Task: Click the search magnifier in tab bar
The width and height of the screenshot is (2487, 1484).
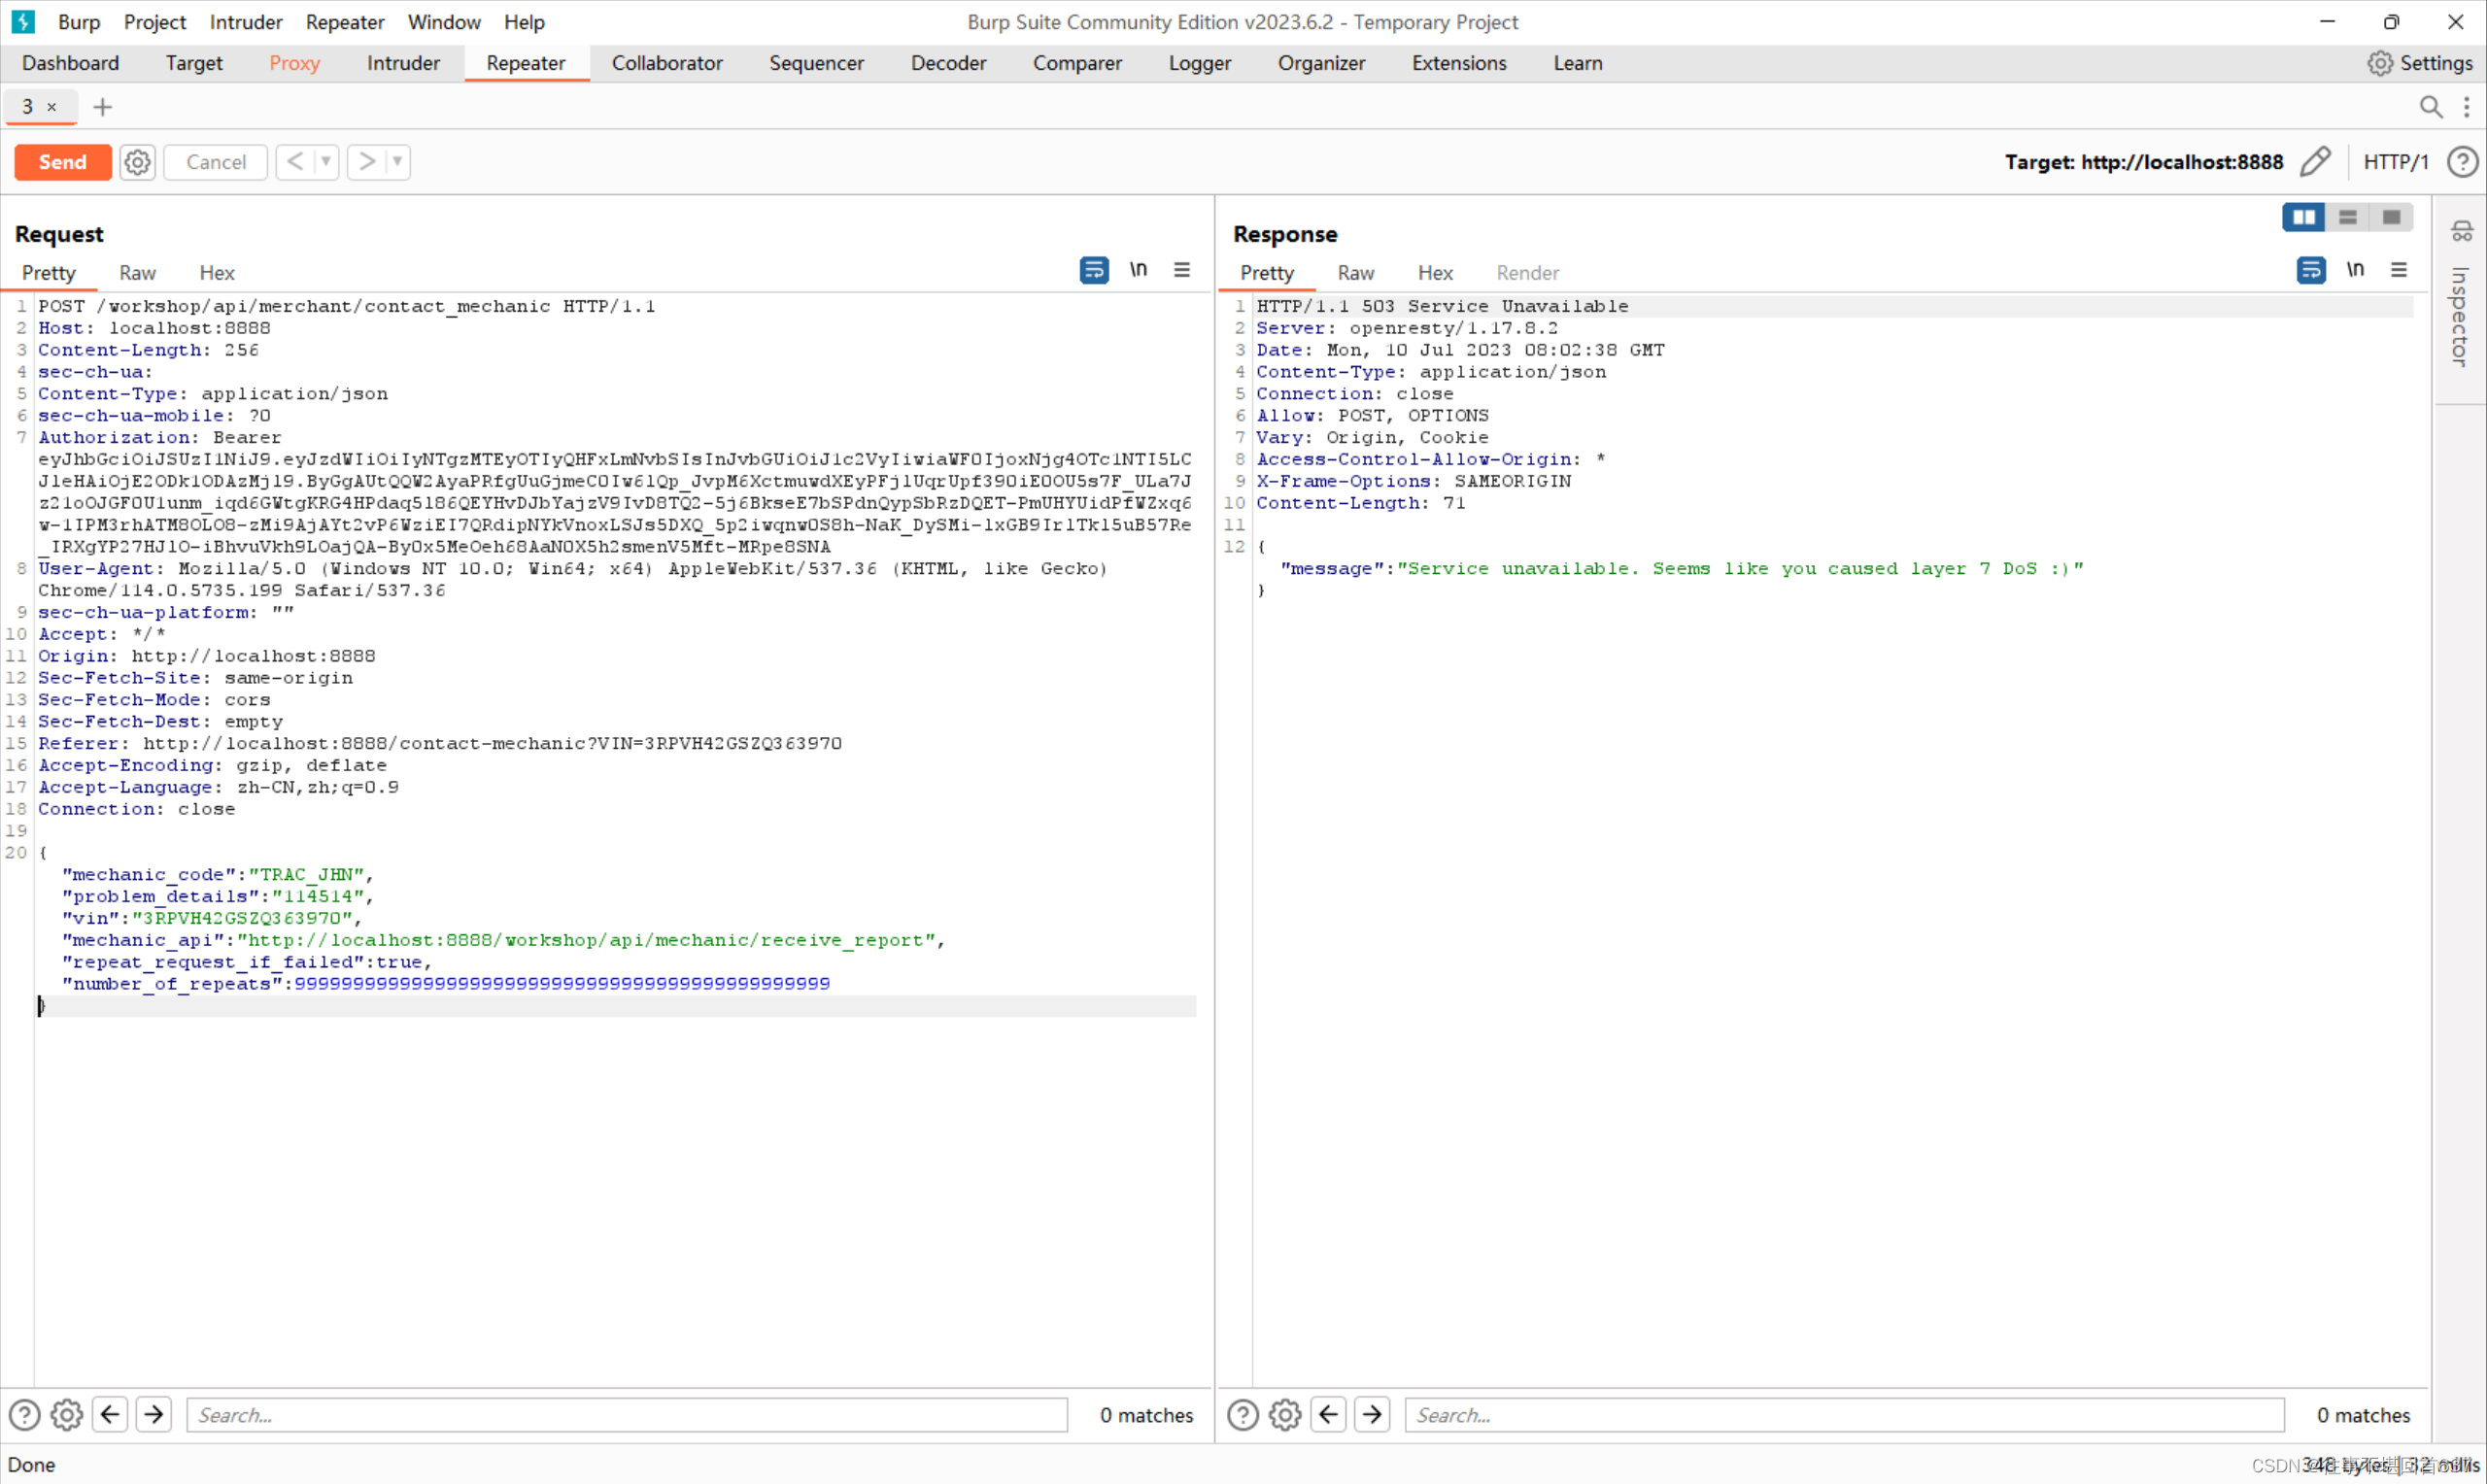Action: point(2430,107)
